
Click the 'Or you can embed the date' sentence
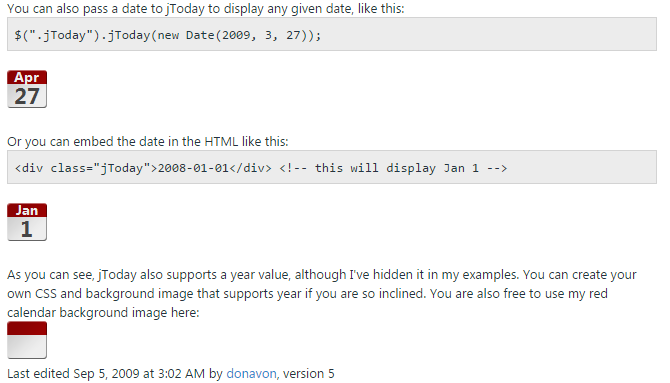click(x=148, y=141)
